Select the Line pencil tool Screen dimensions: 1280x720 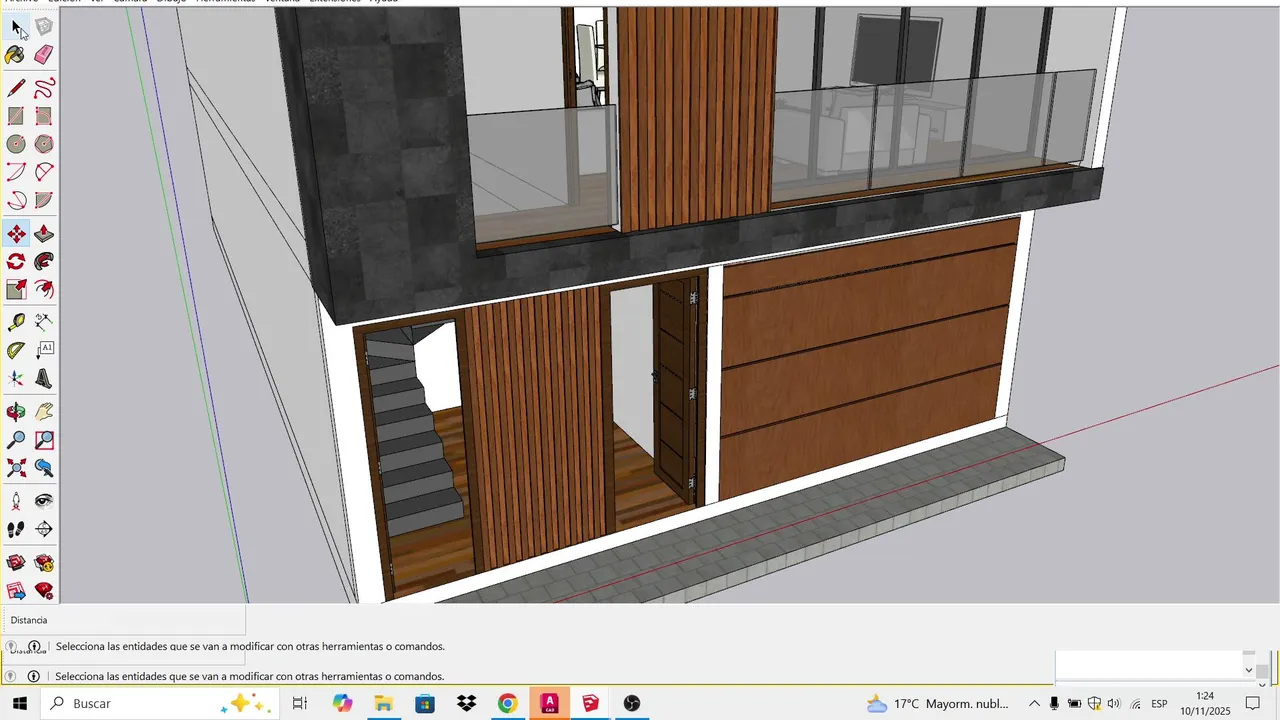(x=17, y=89)
